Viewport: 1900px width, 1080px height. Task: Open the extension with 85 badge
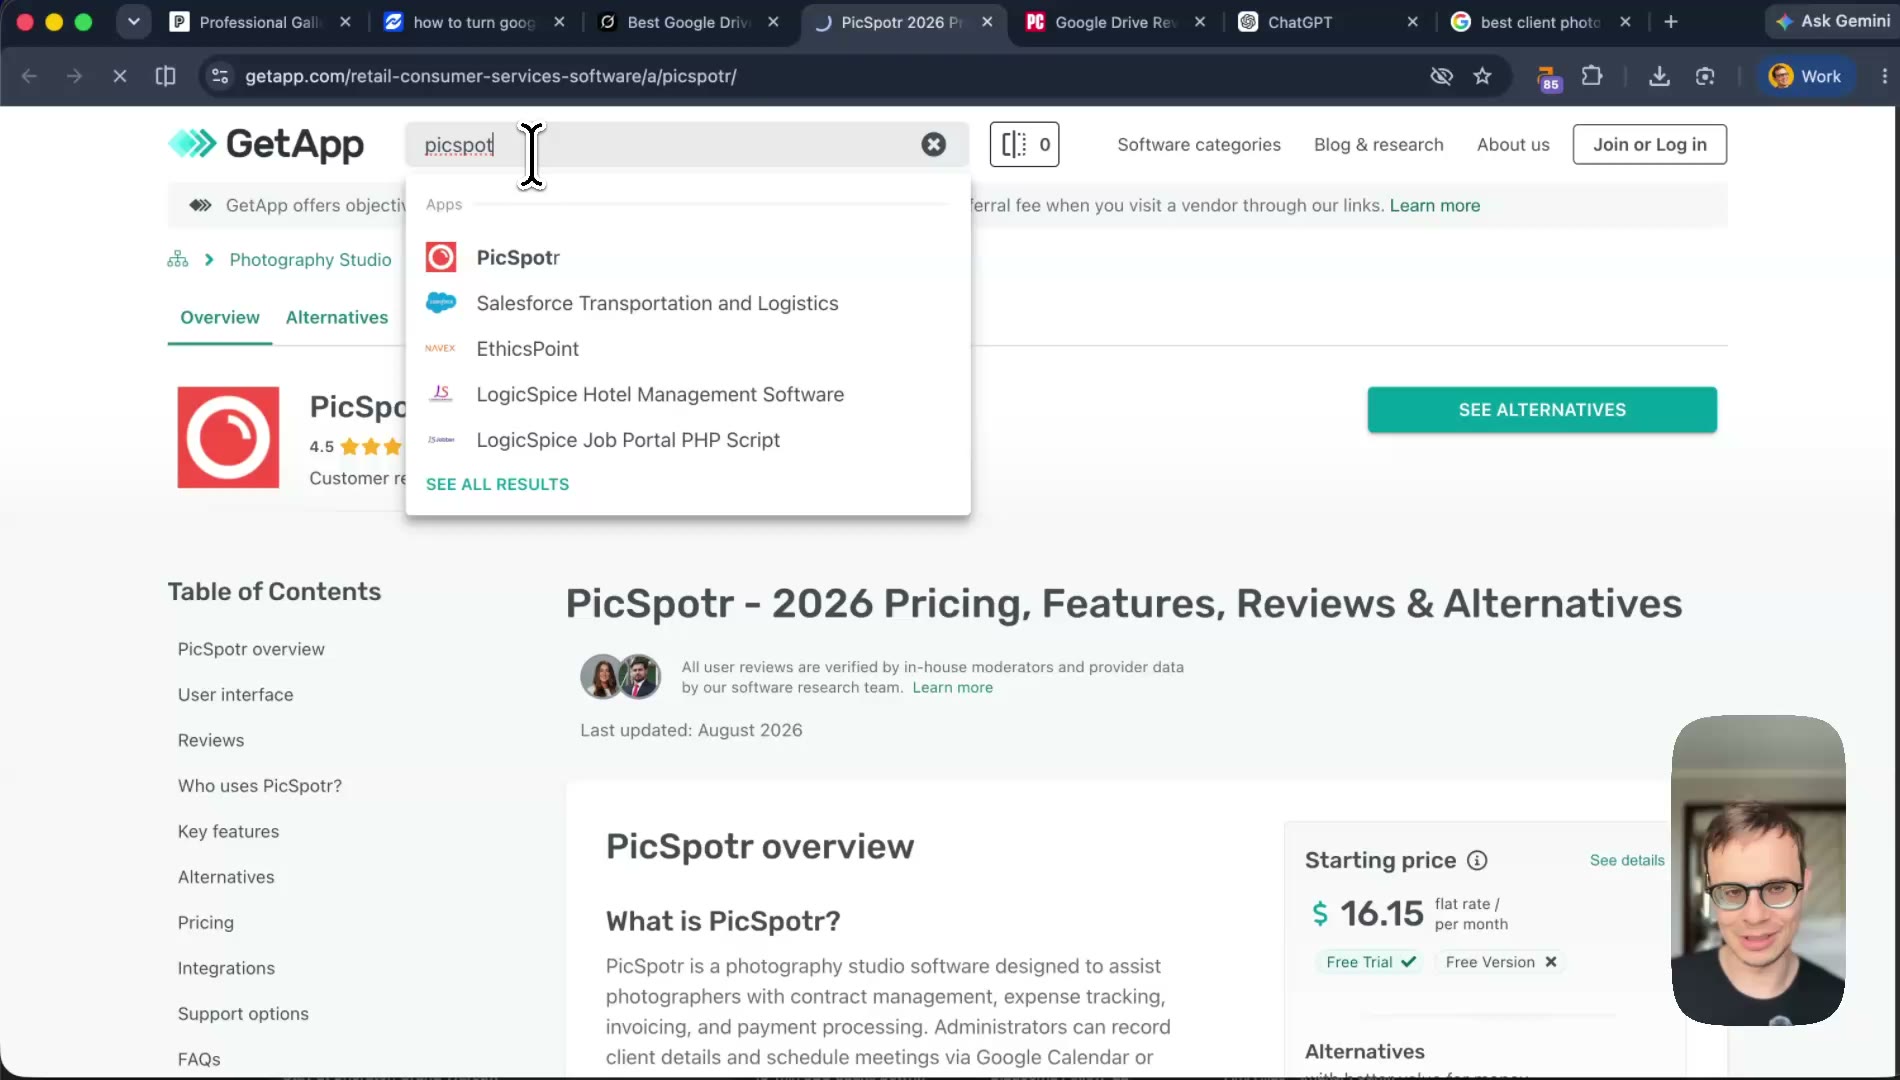[x=1547, y=77]
